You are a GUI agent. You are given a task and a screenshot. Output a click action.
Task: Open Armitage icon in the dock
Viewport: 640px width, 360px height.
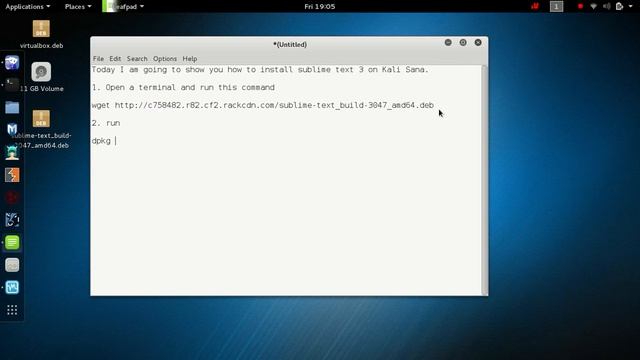coord(12,153)
